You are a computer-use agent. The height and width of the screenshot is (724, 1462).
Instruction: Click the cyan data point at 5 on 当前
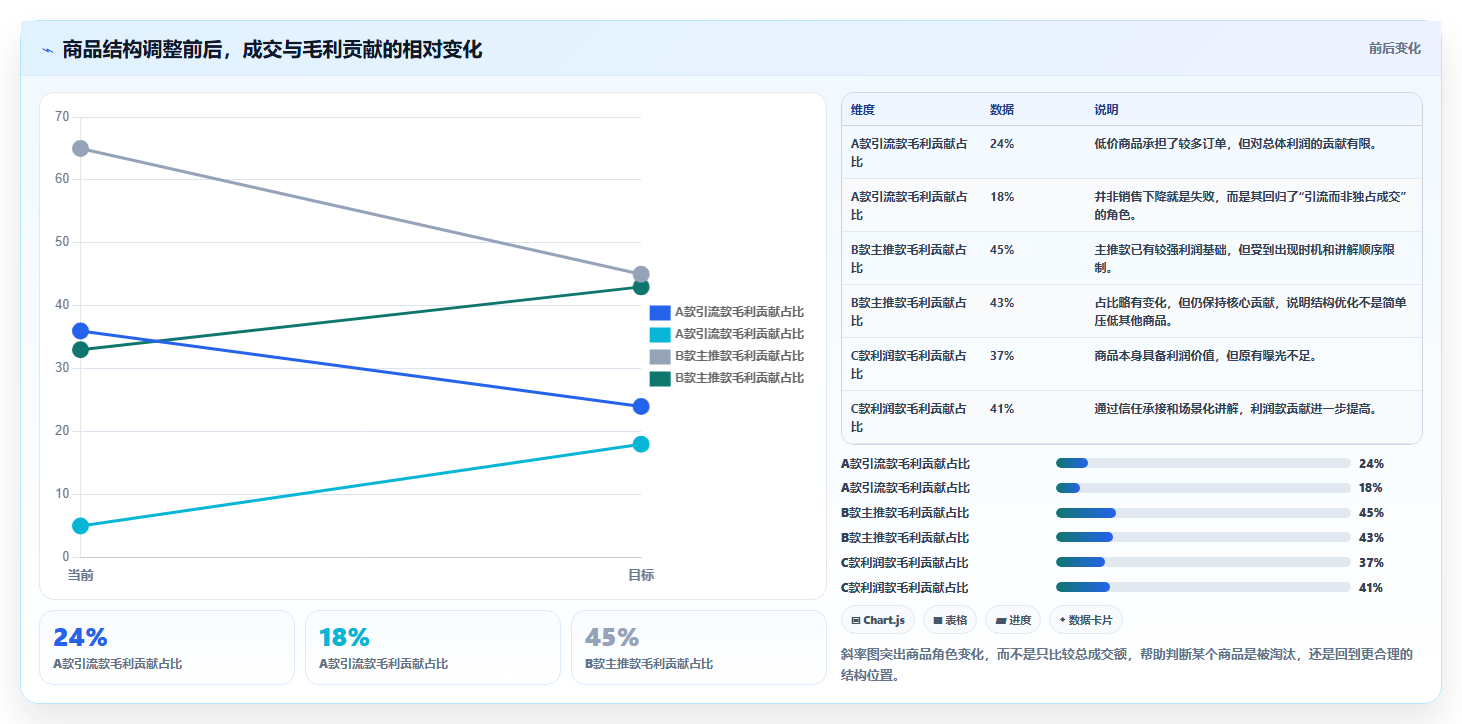[81, 526]
